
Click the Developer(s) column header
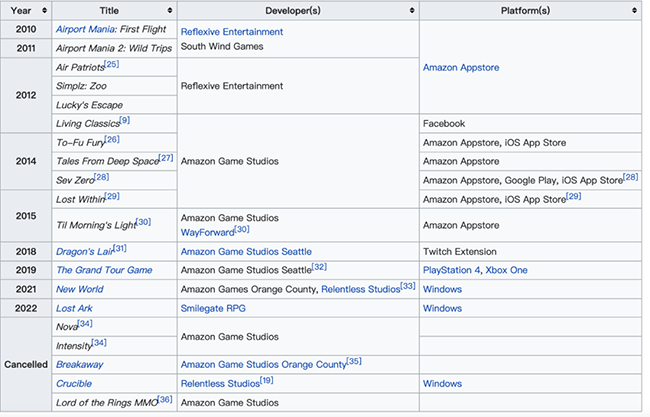(x=298, y=10)
